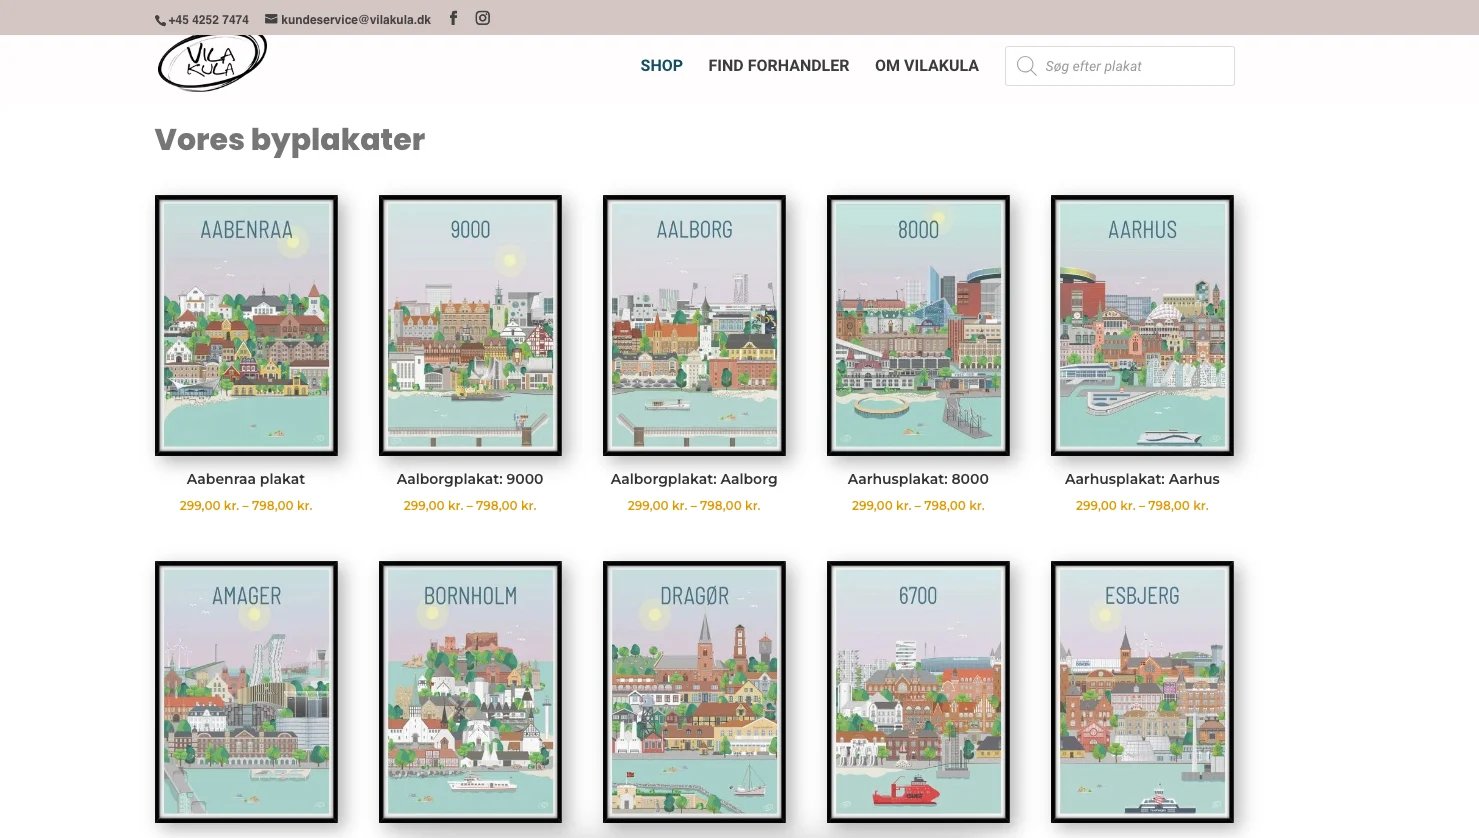
Task: Open the Amager poster thumbnail
Action: coord(246,691)
